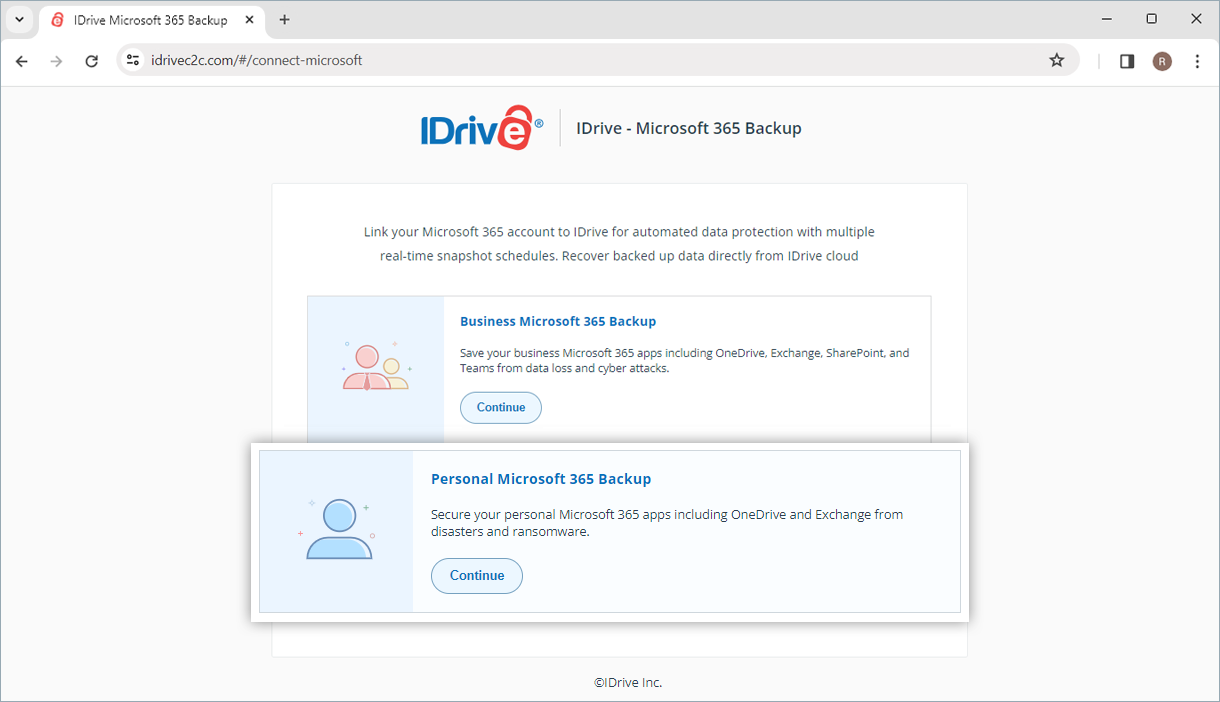This screenshot has width=1220, height=702.
Task: Open site information icon in address bar
Action: coord(133,60)
